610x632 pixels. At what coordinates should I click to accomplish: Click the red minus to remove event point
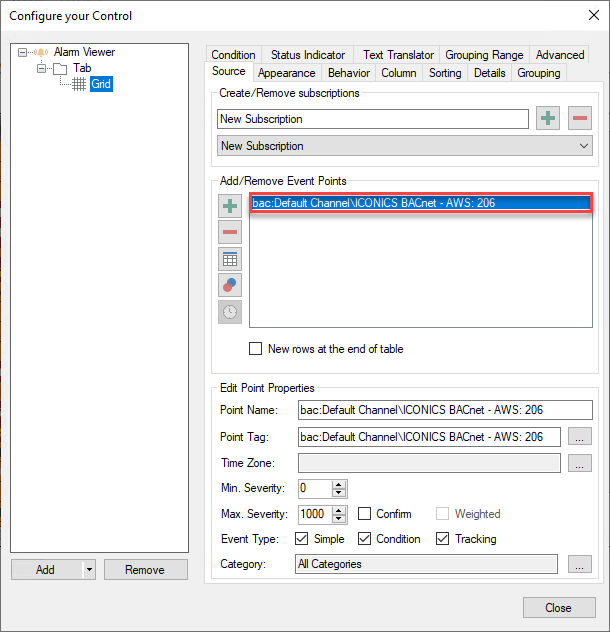230,232
